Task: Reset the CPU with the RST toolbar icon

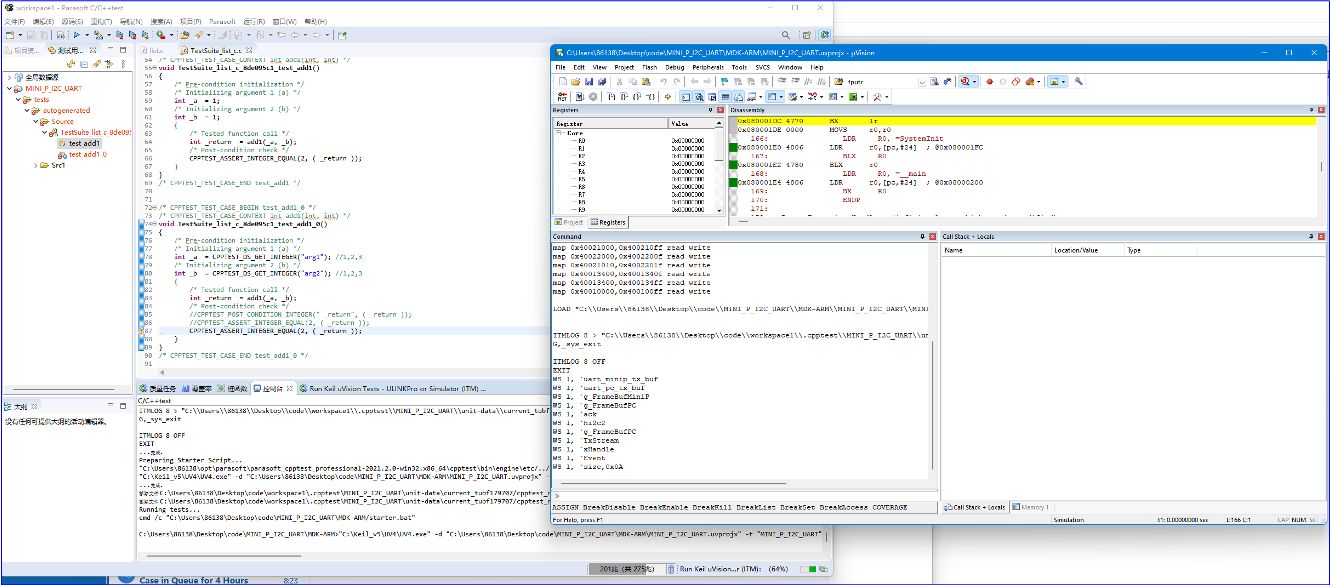Action: tap(563, 97)
